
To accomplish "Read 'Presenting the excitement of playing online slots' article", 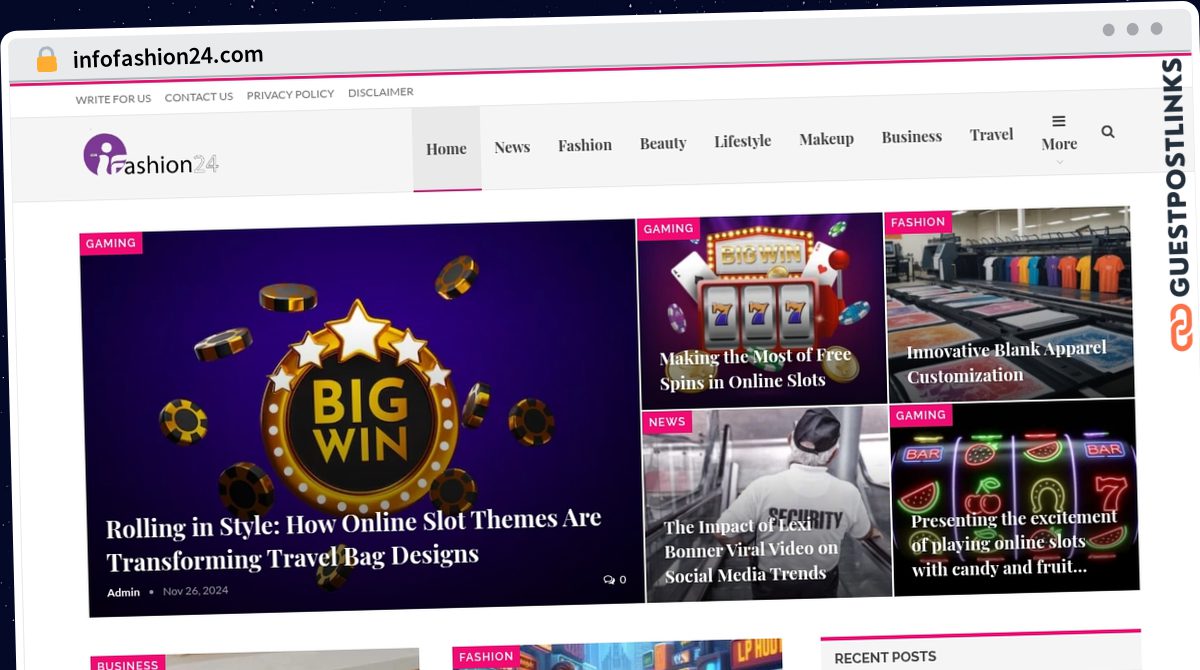I will point(1014,543).
